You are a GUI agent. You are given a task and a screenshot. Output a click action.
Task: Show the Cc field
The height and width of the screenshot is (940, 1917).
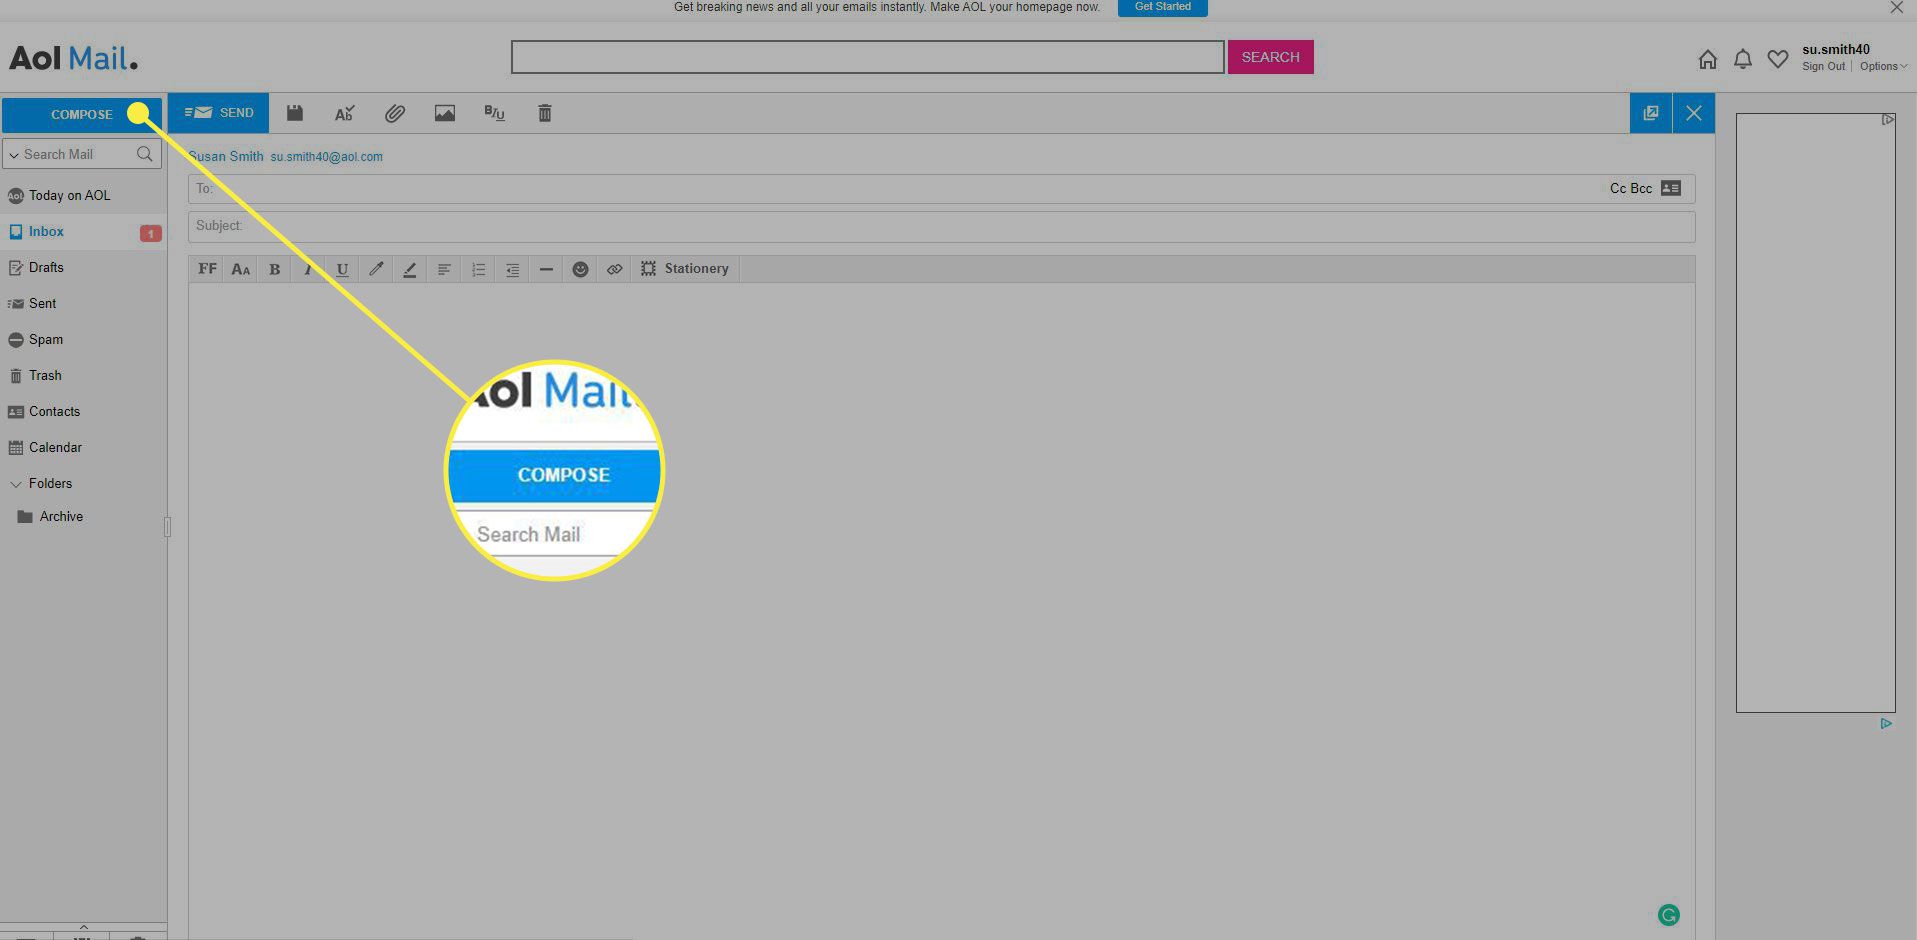(1617, 188)
